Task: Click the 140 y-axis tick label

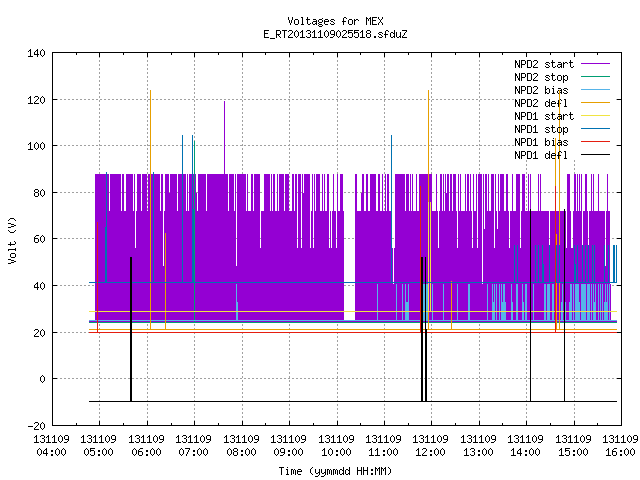Action: pyautogui.click(x=36, y=53)
